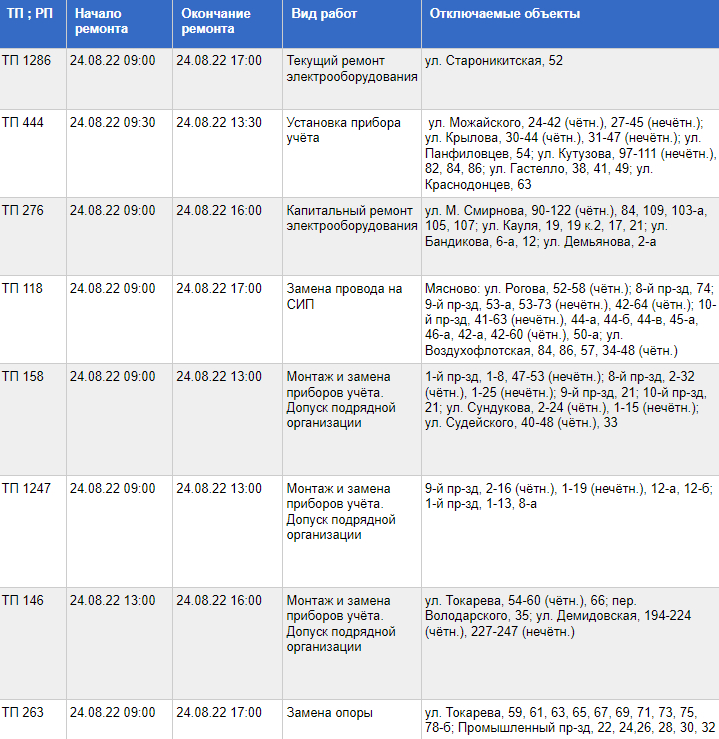Viewport: 719px width, 739px height.
Task: Select the "Замена провода на СИП" cell
Action: coord(344,296)
